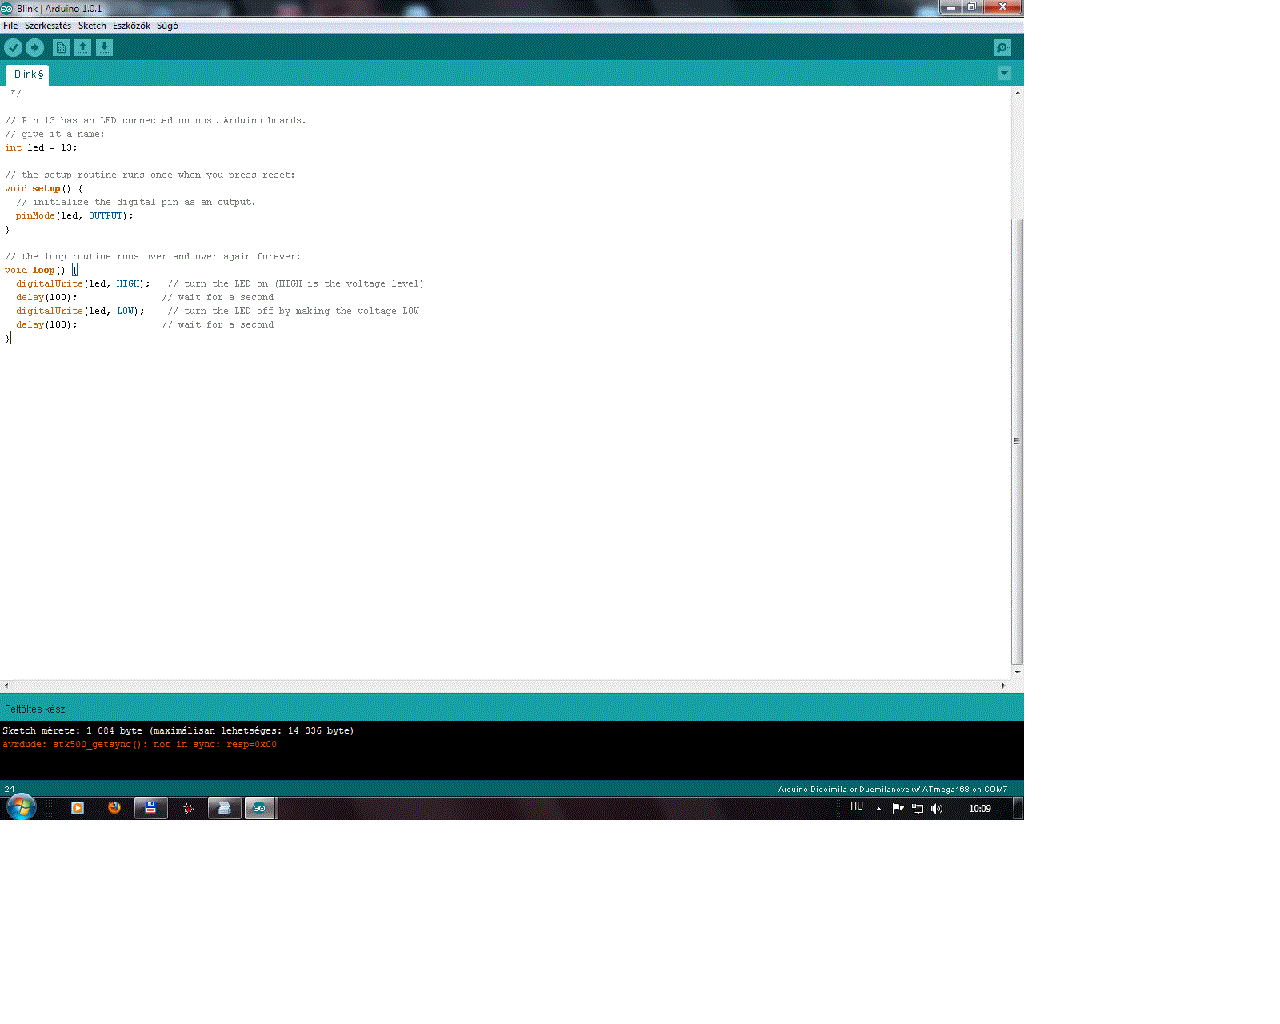Open the Serial Monitor icon
This screenshot has height=1024, width=1280.
click(x=1002, y=47)
